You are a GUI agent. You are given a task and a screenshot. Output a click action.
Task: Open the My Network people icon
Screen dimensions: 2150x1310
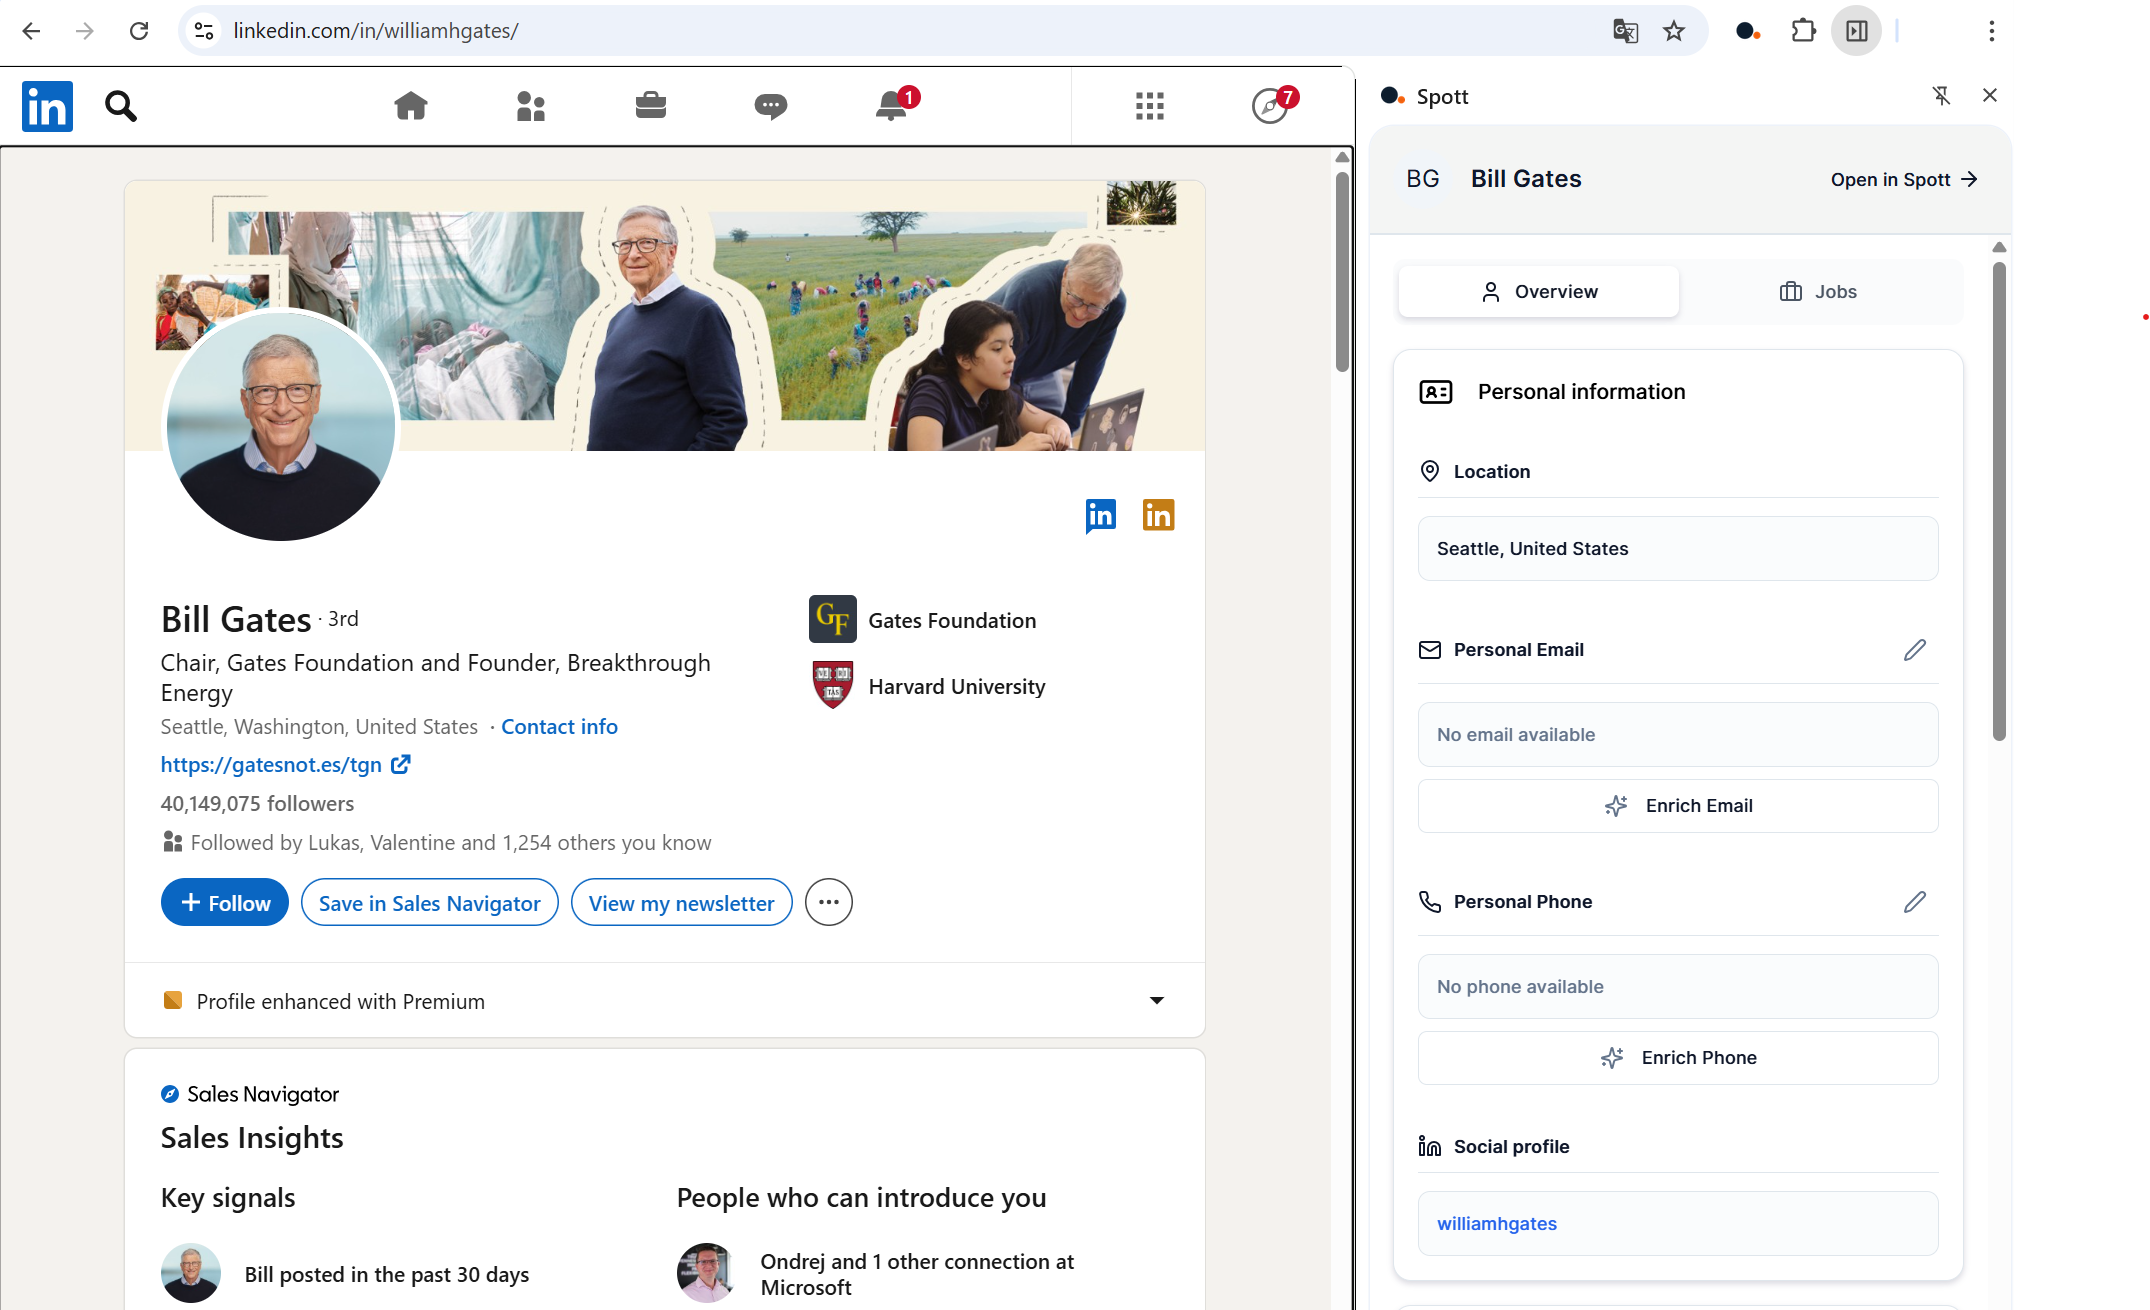click(x=530, y=106)
